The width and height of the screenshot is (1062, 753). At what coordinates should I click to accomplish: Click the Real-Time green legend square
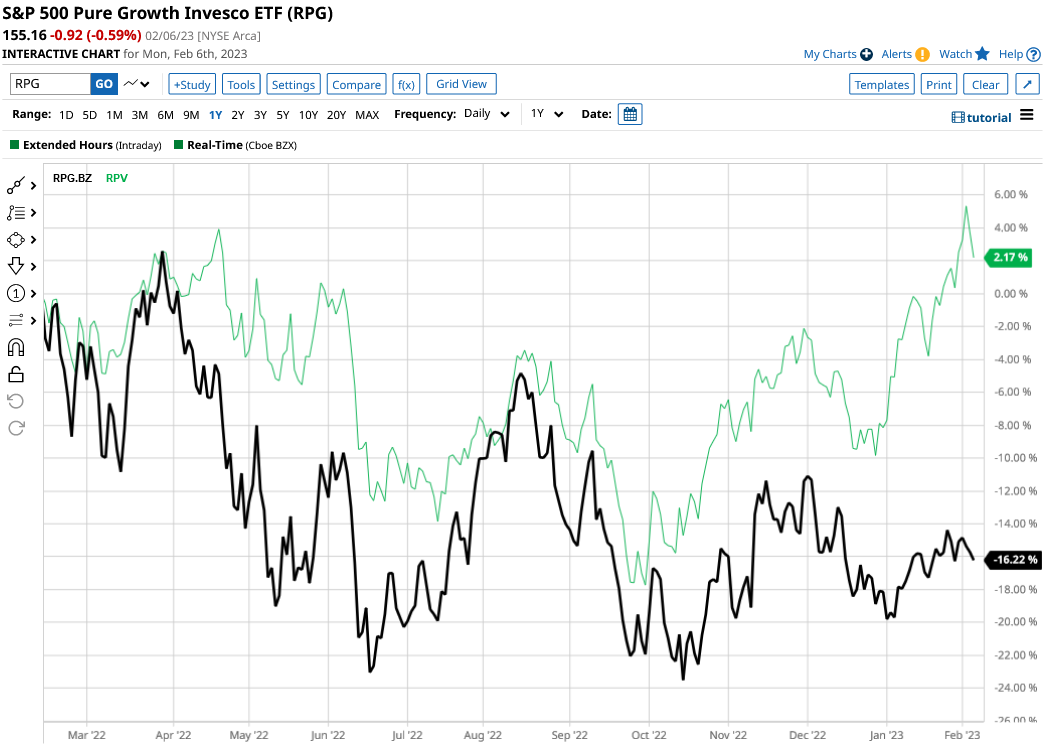coord(179,144)
